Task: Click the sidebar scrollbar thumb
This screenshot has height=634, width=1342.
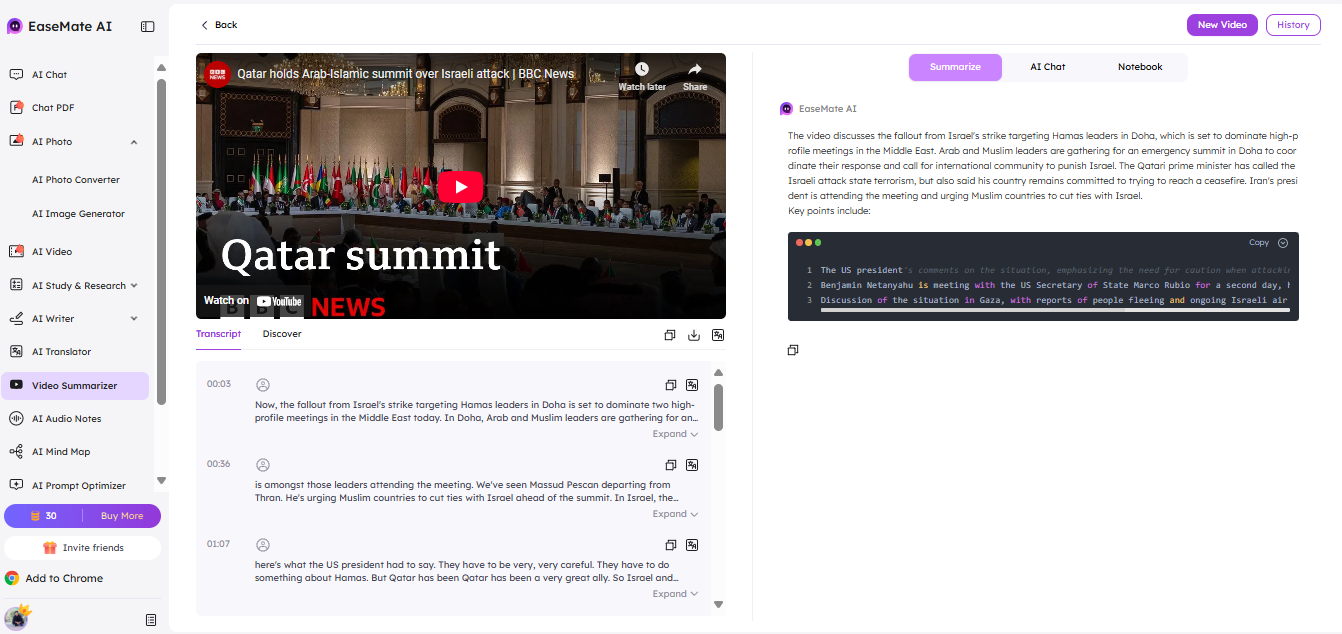Action: point(161,242)
